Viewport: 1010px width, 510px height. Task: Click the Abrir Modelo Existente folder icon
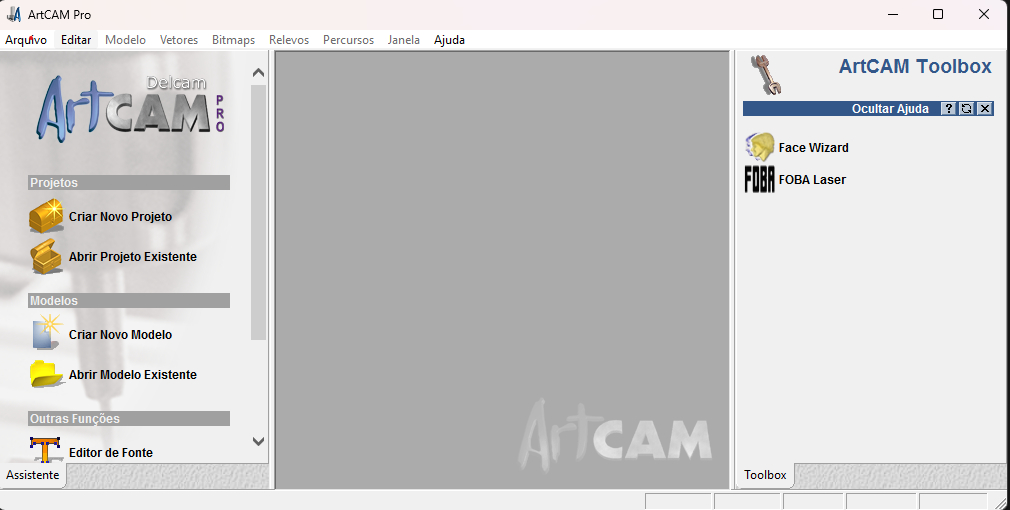(46, 374)
